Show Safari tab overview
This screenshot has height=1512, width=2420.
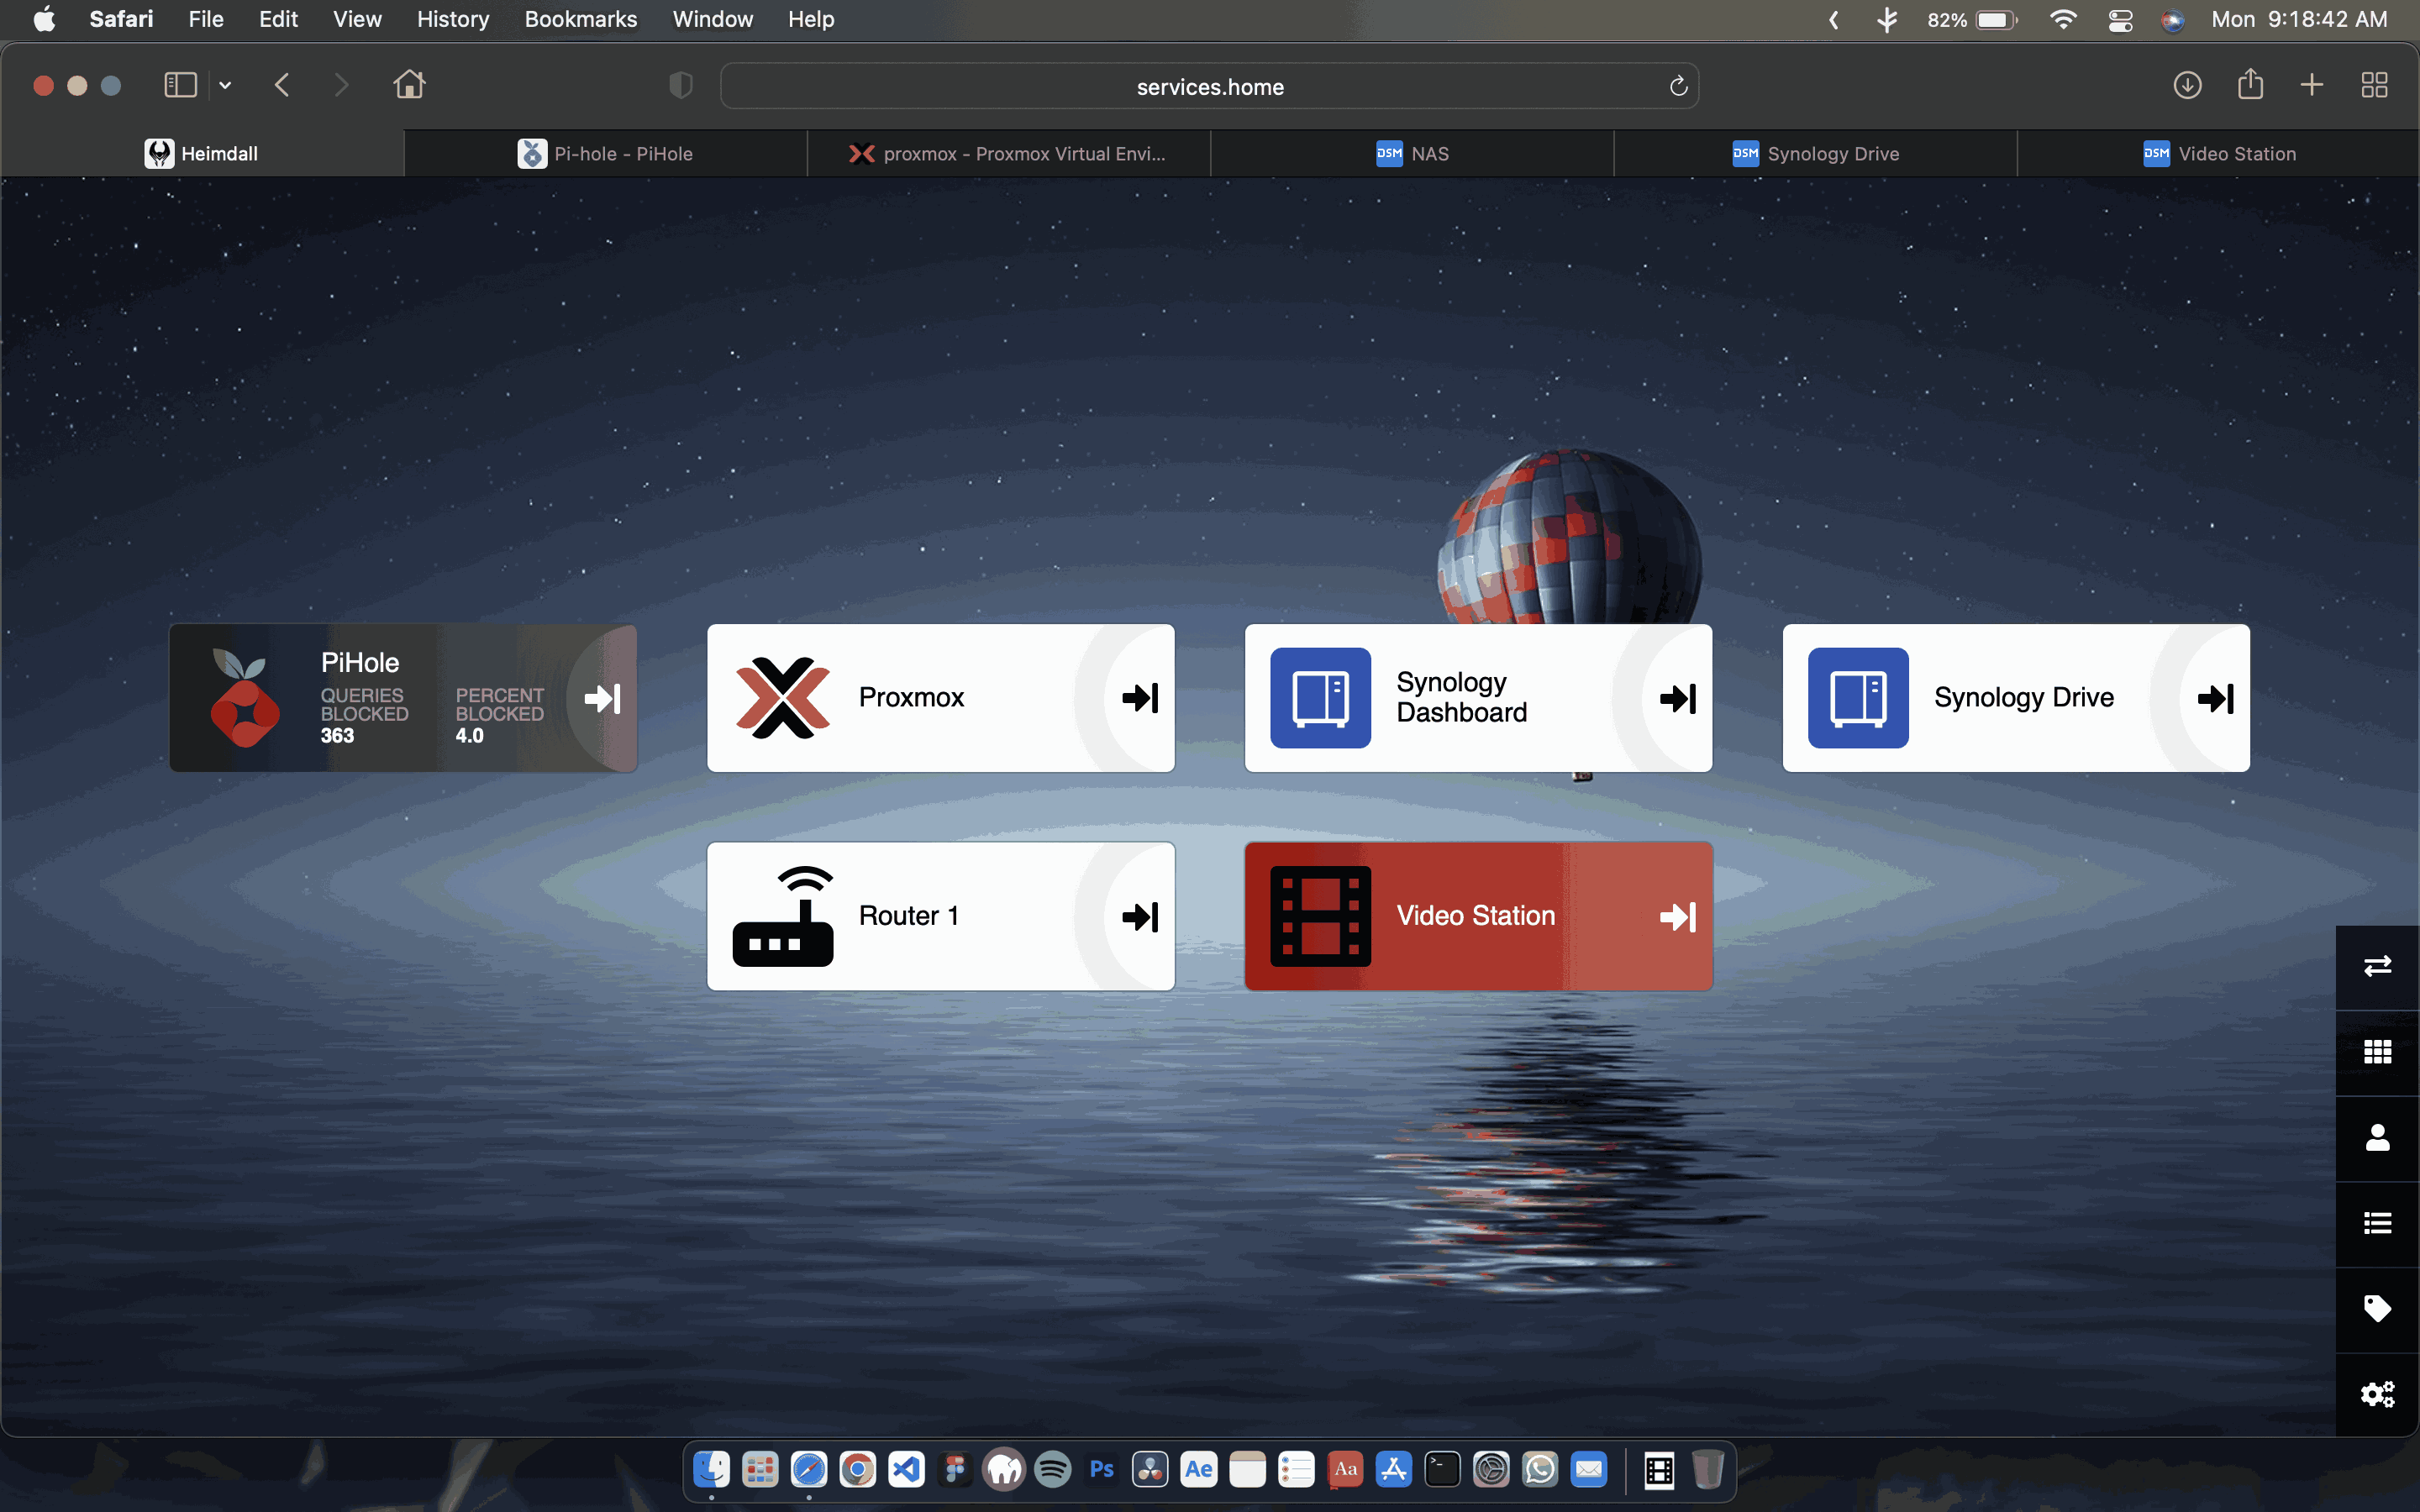coord(2374,85)
